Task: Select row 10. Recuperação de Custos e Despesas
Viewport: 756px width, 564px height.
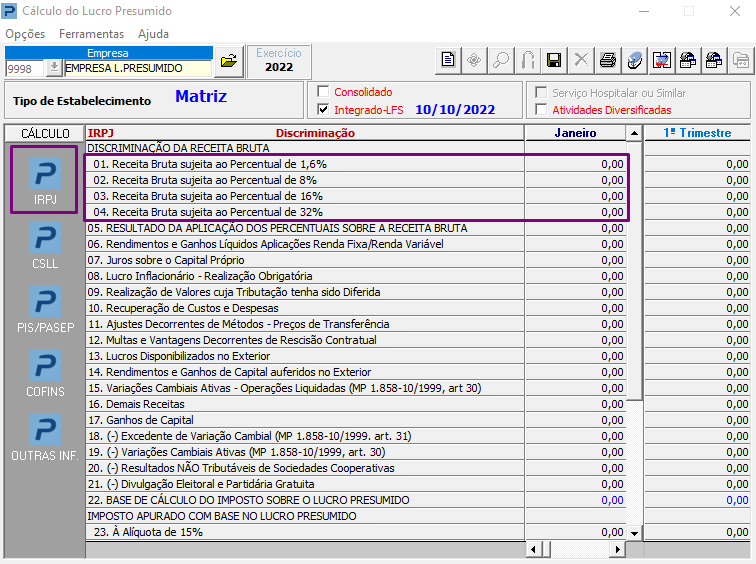Action: tap(305, 308)
